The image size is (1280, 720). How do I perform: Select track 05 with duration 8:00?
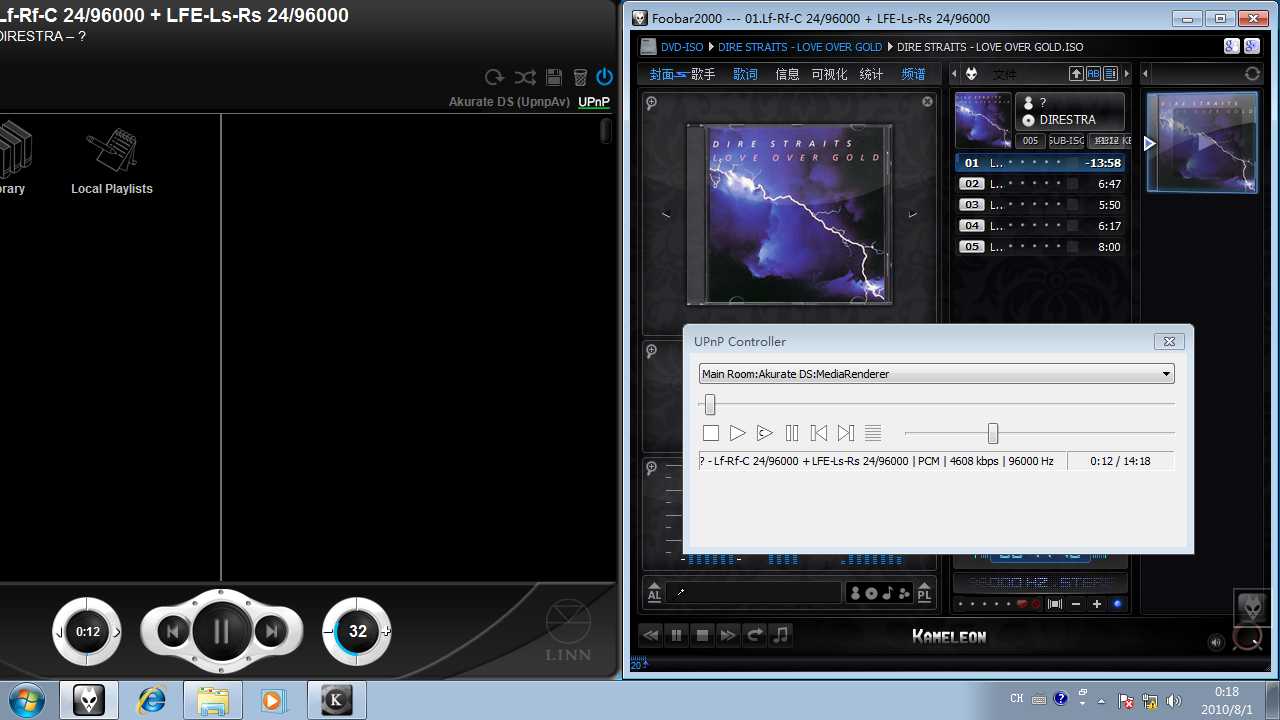tap(1040, 247)
